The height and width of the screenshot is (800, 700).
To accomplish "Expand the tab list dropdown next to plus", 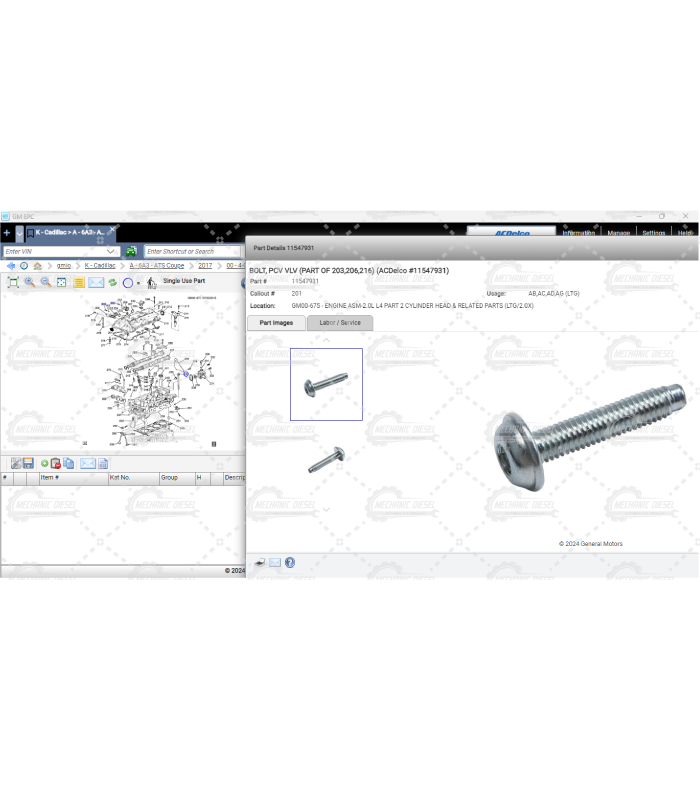I will point(20,232).
